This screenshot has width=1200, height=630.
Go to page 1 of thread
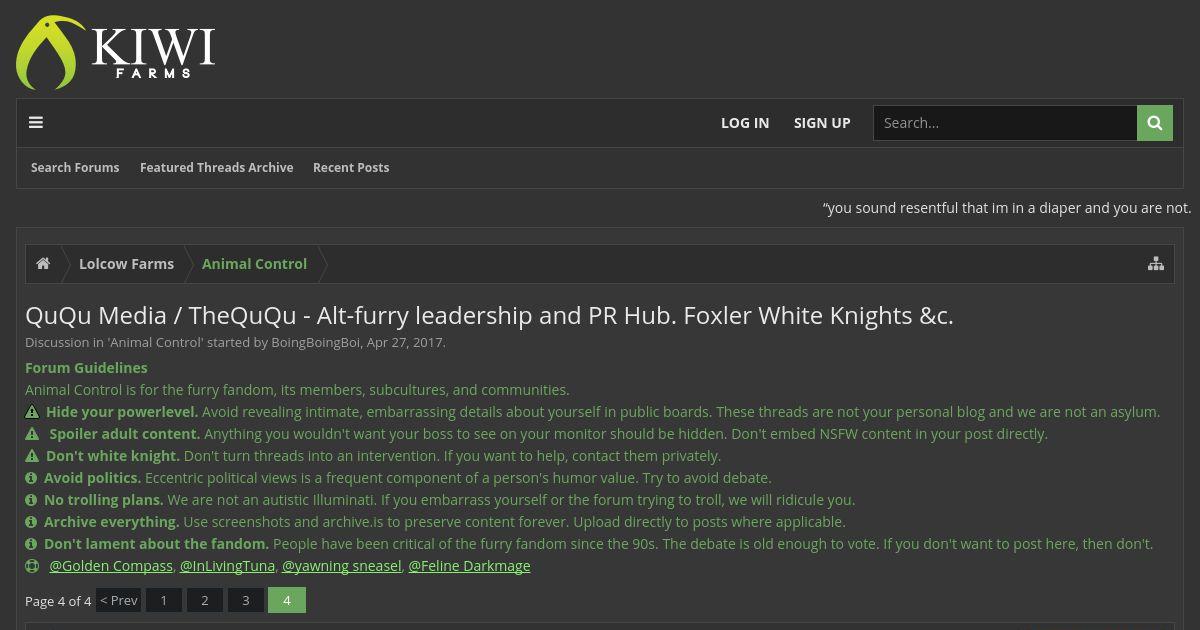coord(164,600)
